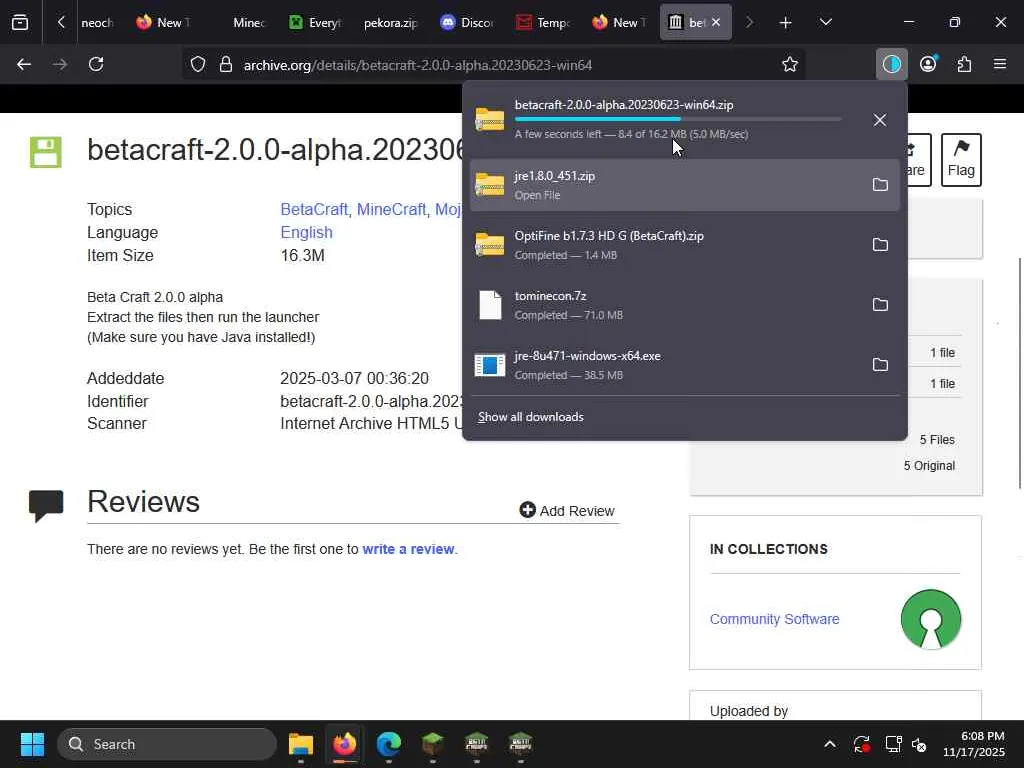Viewport: 1024px width, 768px height.
Task: Show tominecon.7z in its folder
Action: (x=880, y=305)
